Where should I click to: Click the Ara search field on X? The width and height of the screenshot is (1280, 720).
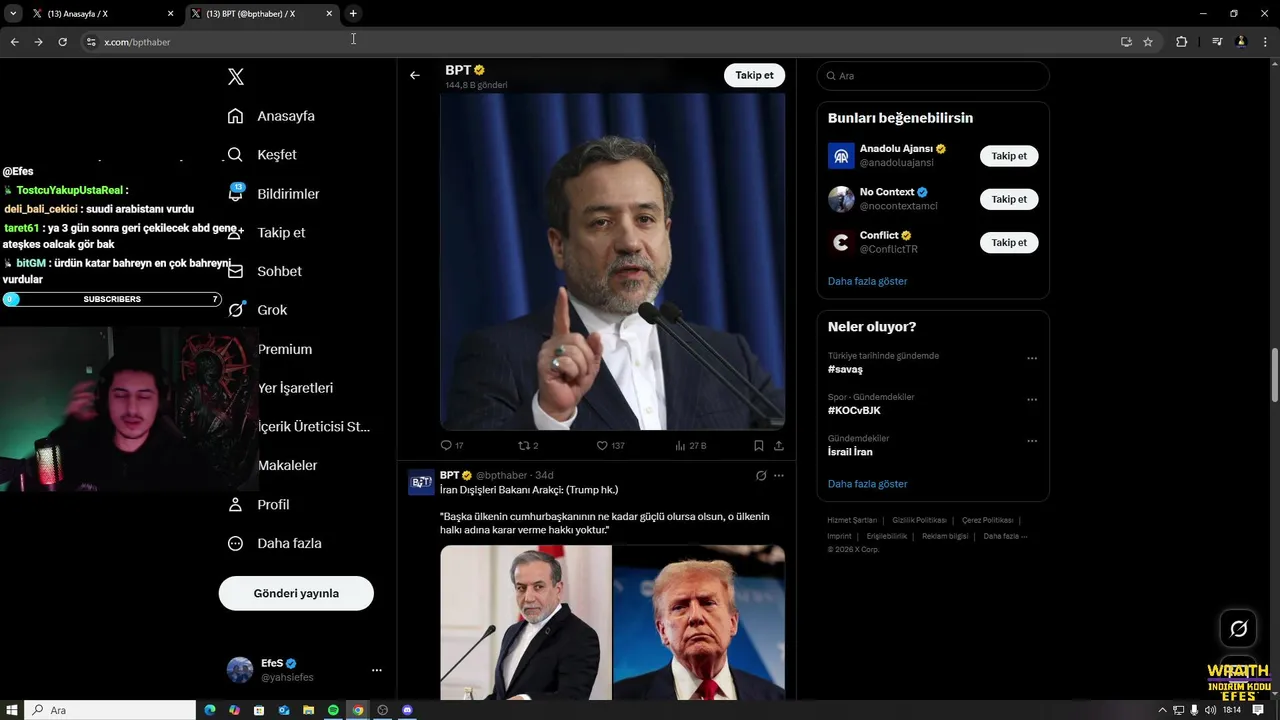coord(933,76)
